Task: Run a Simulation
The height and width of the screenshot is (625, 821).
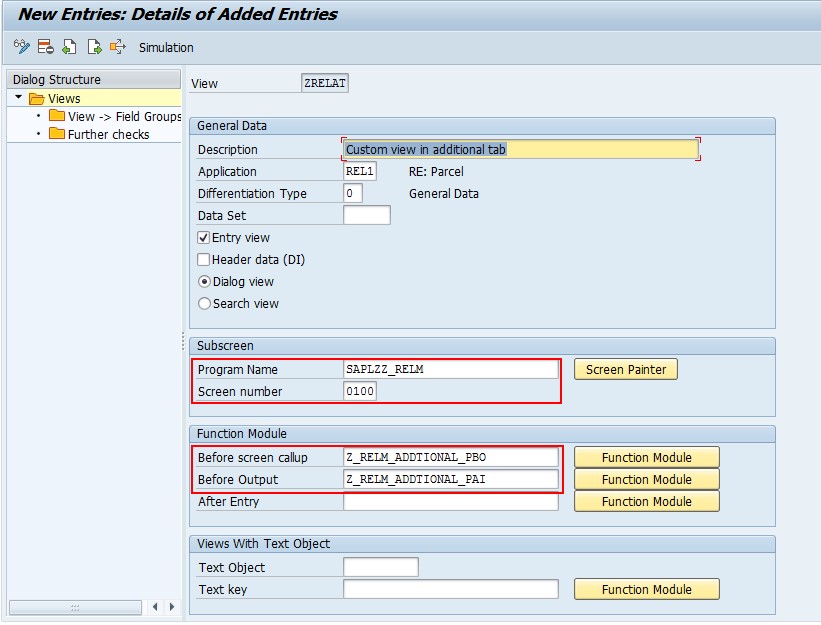Action: 165,47
